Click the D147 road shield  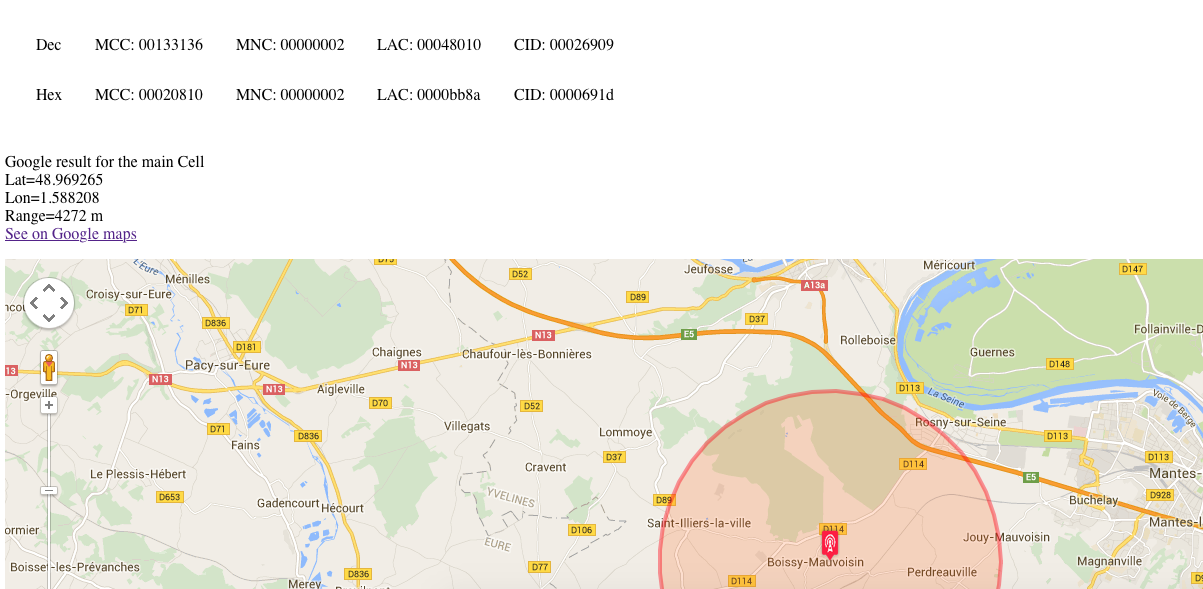1133,269
